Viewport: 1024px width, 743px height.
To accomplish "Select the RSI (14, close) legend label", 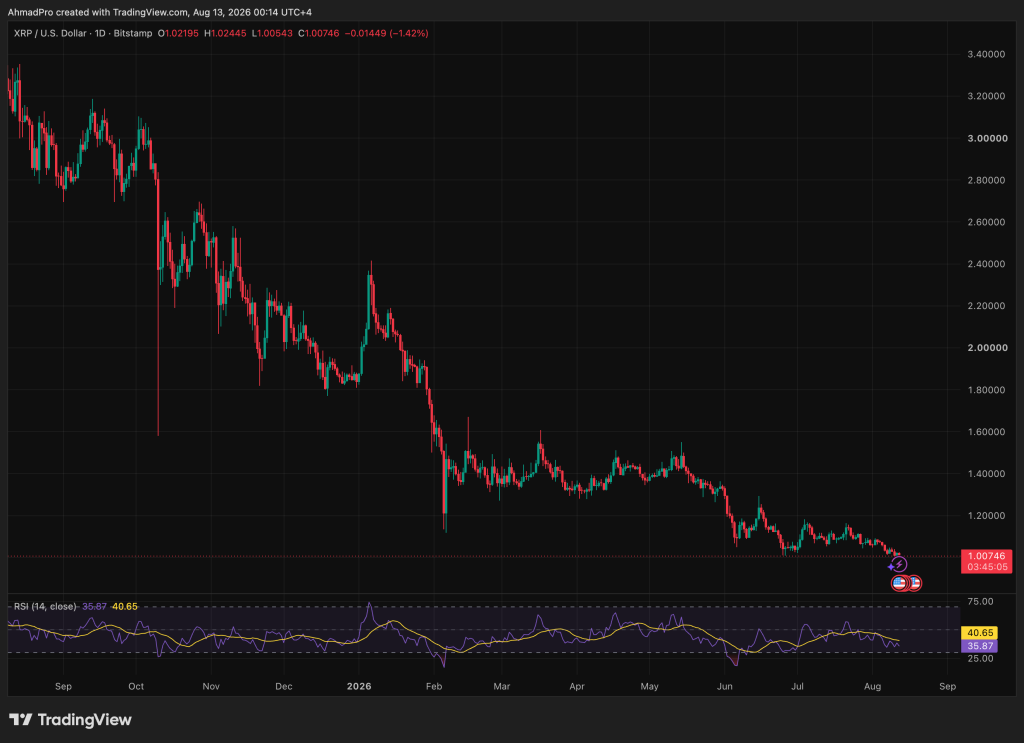I will [x=45, y=607].
